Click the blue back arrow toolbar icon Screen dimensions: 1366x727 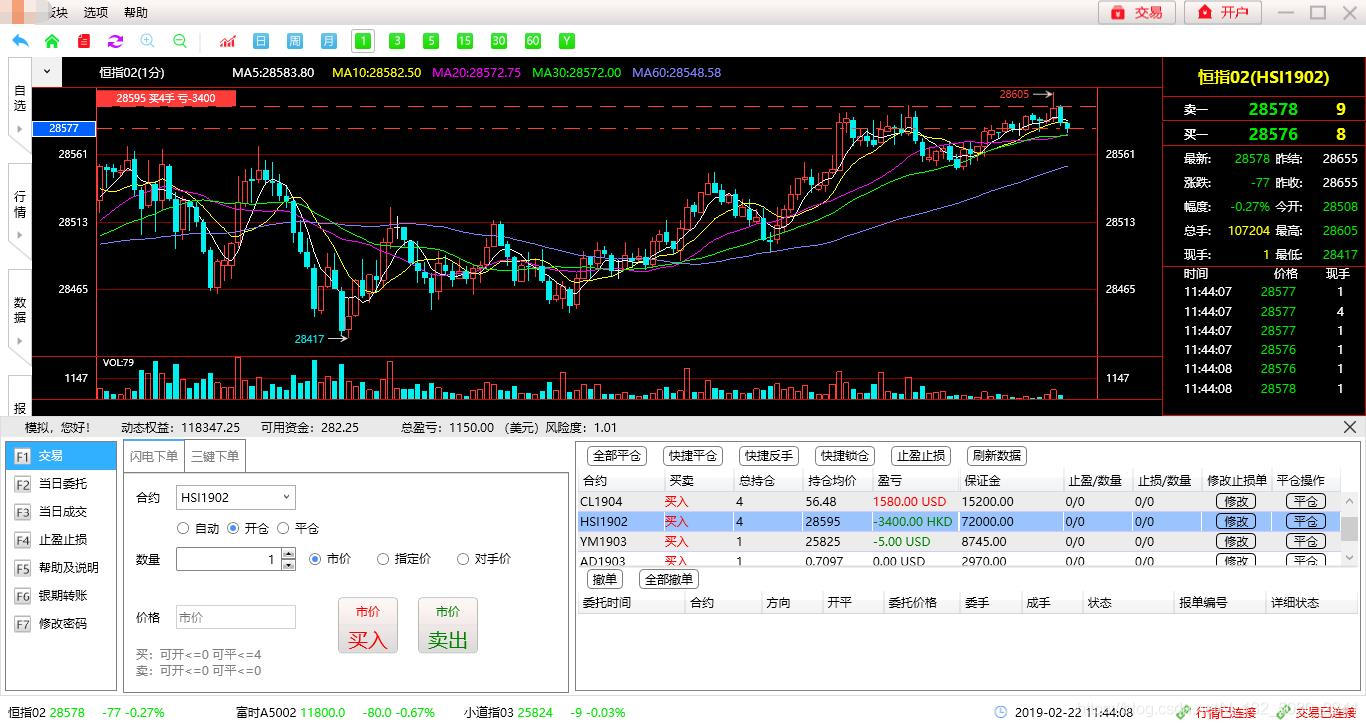(20, 41)
